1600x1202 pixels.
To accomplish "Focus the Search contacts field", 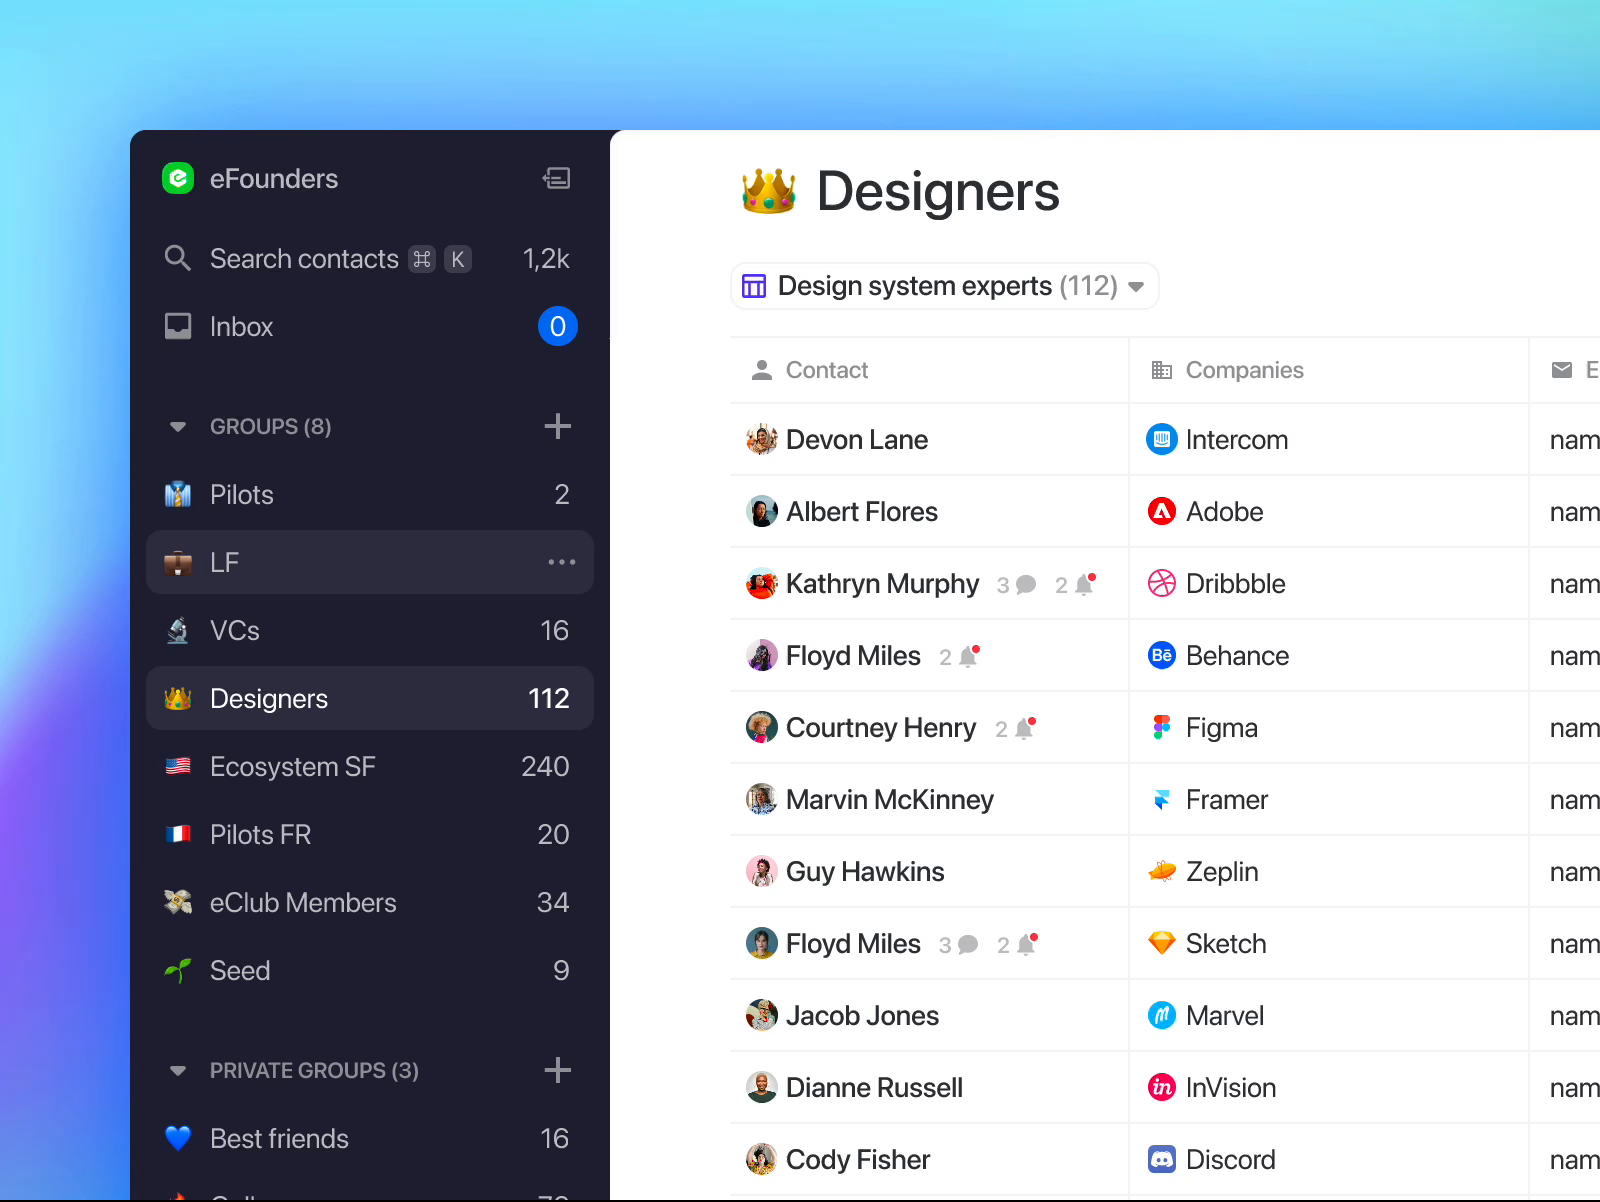I will [x=370, y=258].
